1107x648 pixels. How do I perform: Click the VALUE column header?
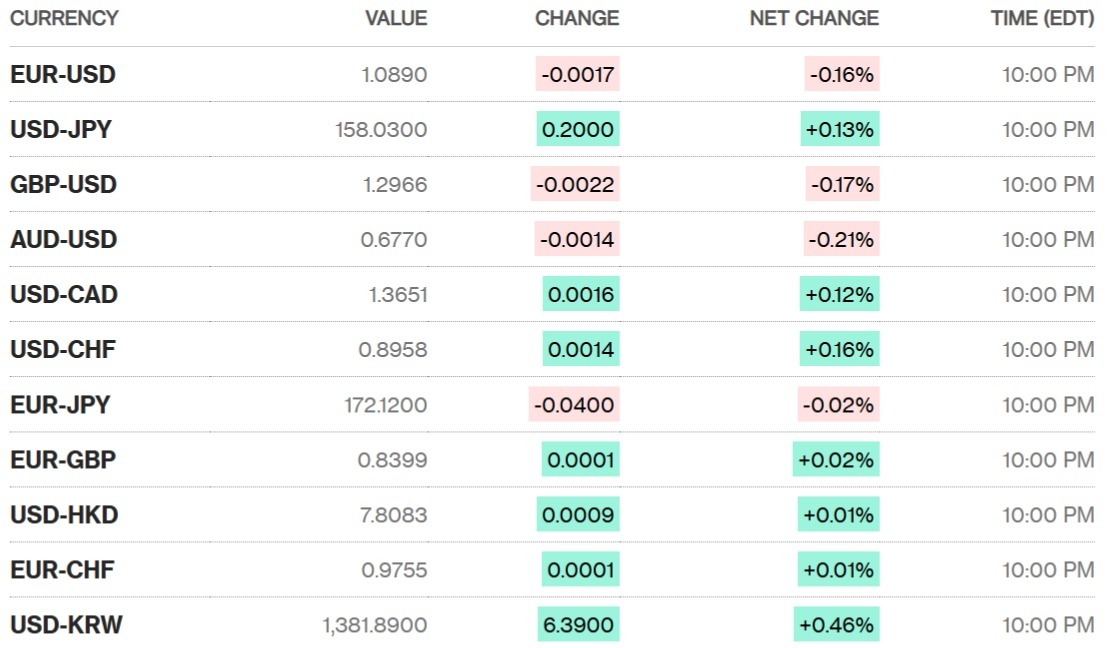coord(396,18)
